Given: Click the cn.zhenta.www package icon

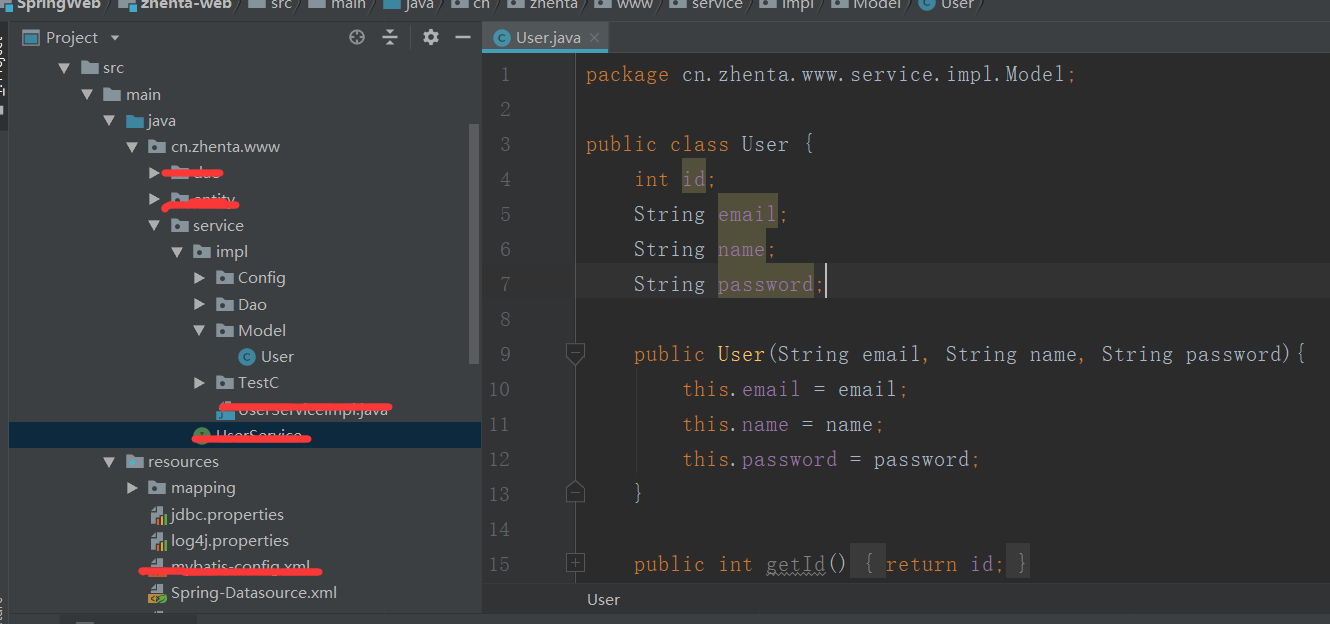Looking at the screenshot, I should 157,147.
